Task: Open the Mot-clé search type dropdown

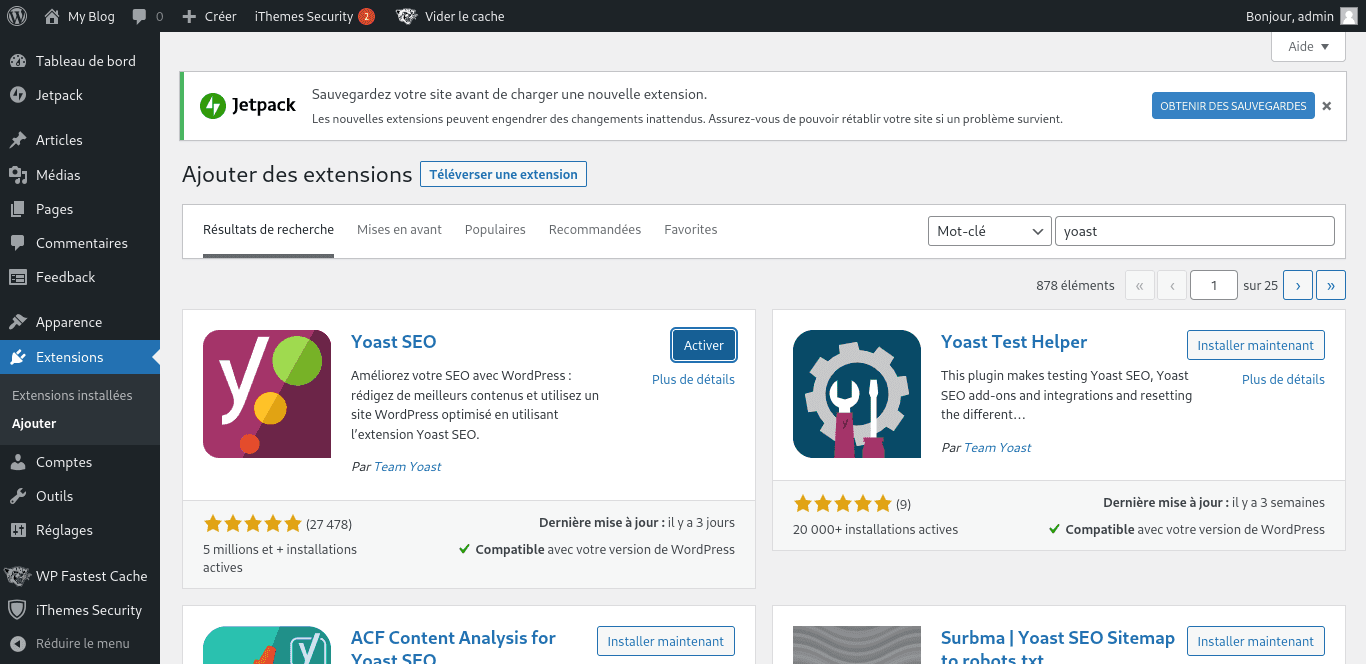Action: click(989, 231)
